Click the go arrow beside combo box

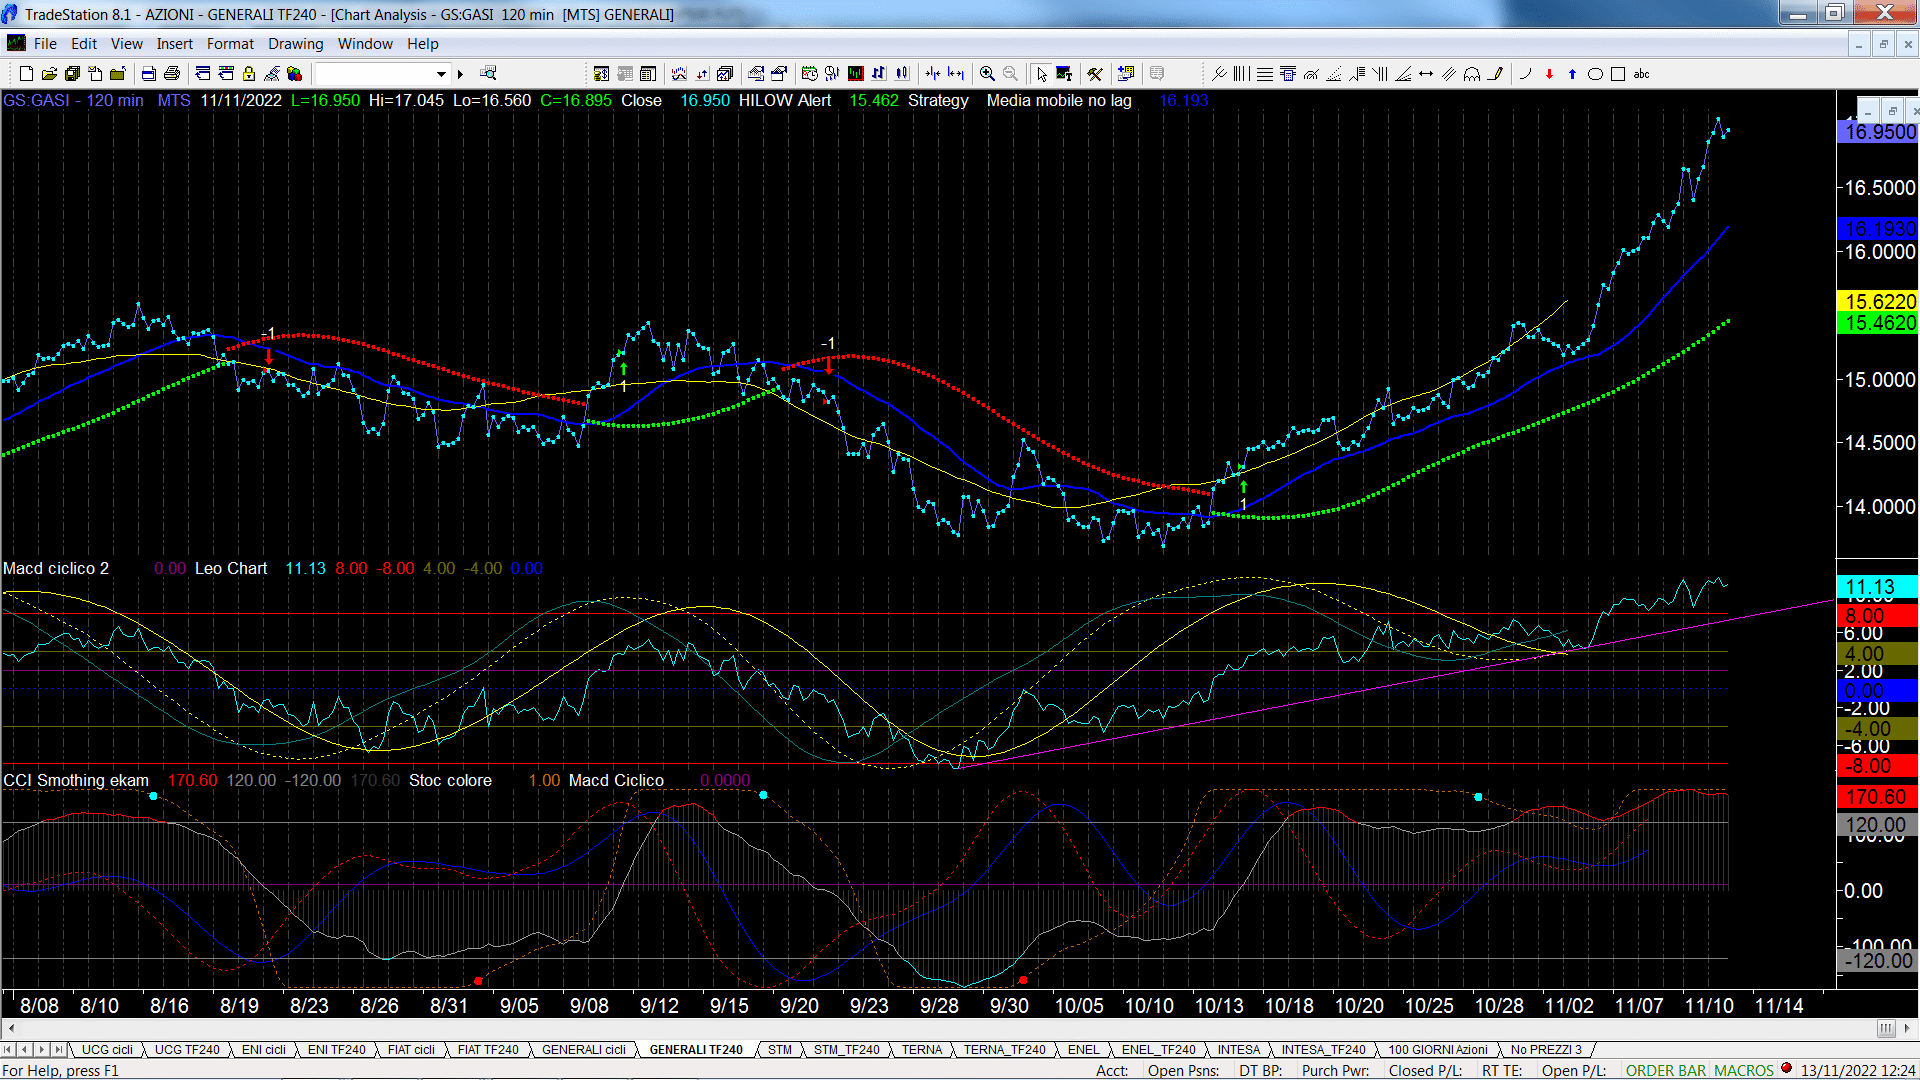pyautogui.click(x=460, y=74)
